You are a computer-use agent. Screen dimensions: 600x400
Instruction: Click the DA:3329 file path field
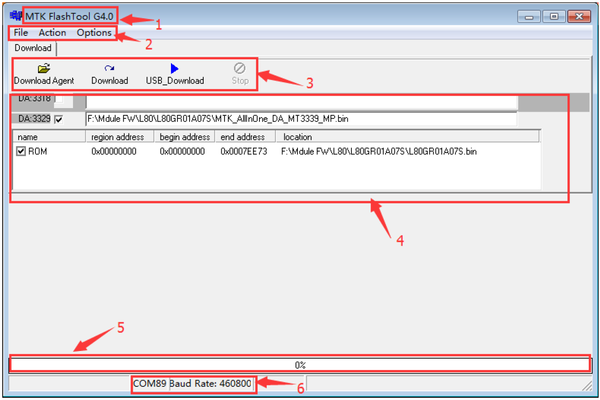(x=301, y=119)
